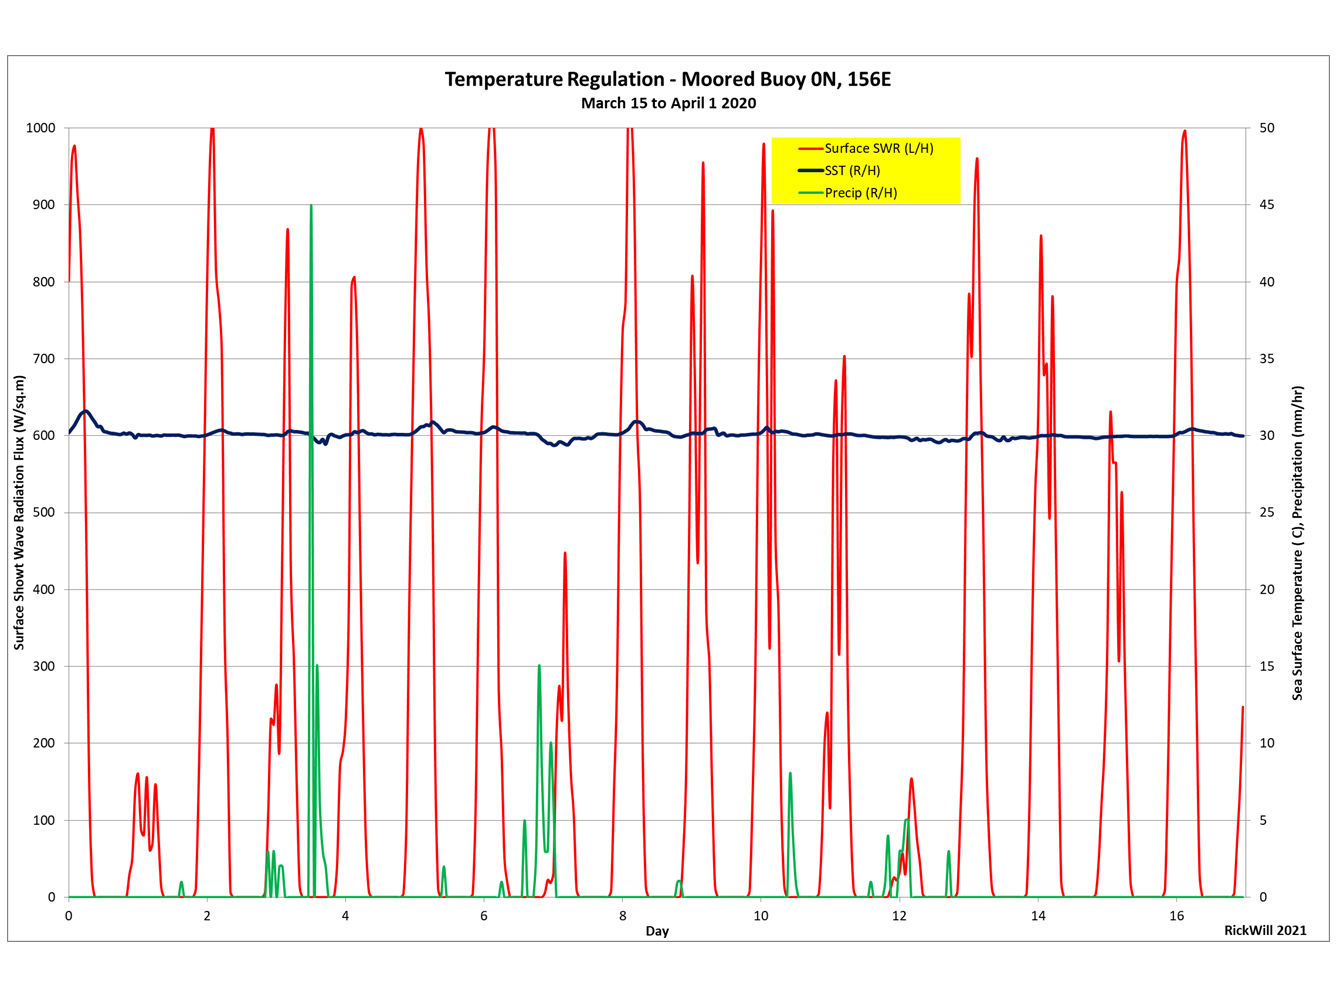Select the "SST (R/H)" legend label
Screen dimensions: 1344x1008
click(852, 171)
